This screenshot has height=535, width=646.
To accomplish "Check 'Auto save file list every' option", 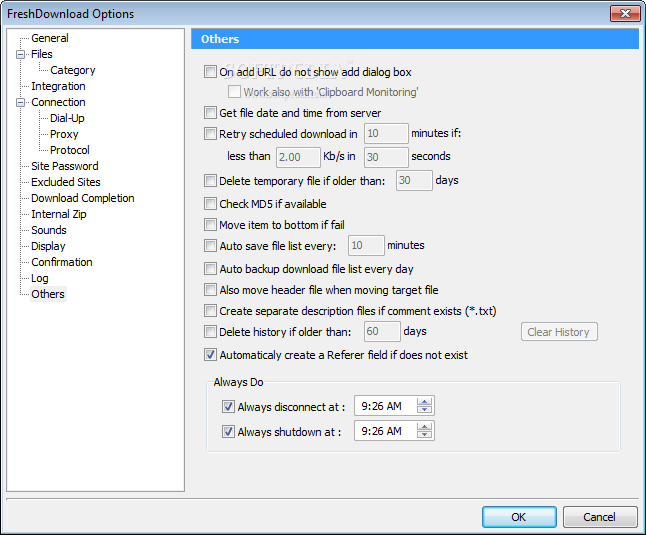I will (x=210, y=246).
